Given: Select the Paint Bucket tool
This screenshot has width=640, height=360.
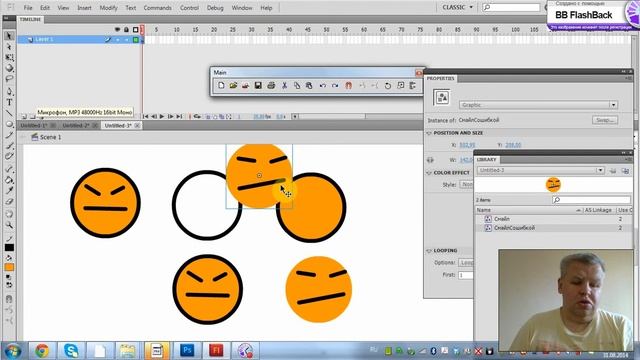Looking at the screenshot, I should [9, 180].
